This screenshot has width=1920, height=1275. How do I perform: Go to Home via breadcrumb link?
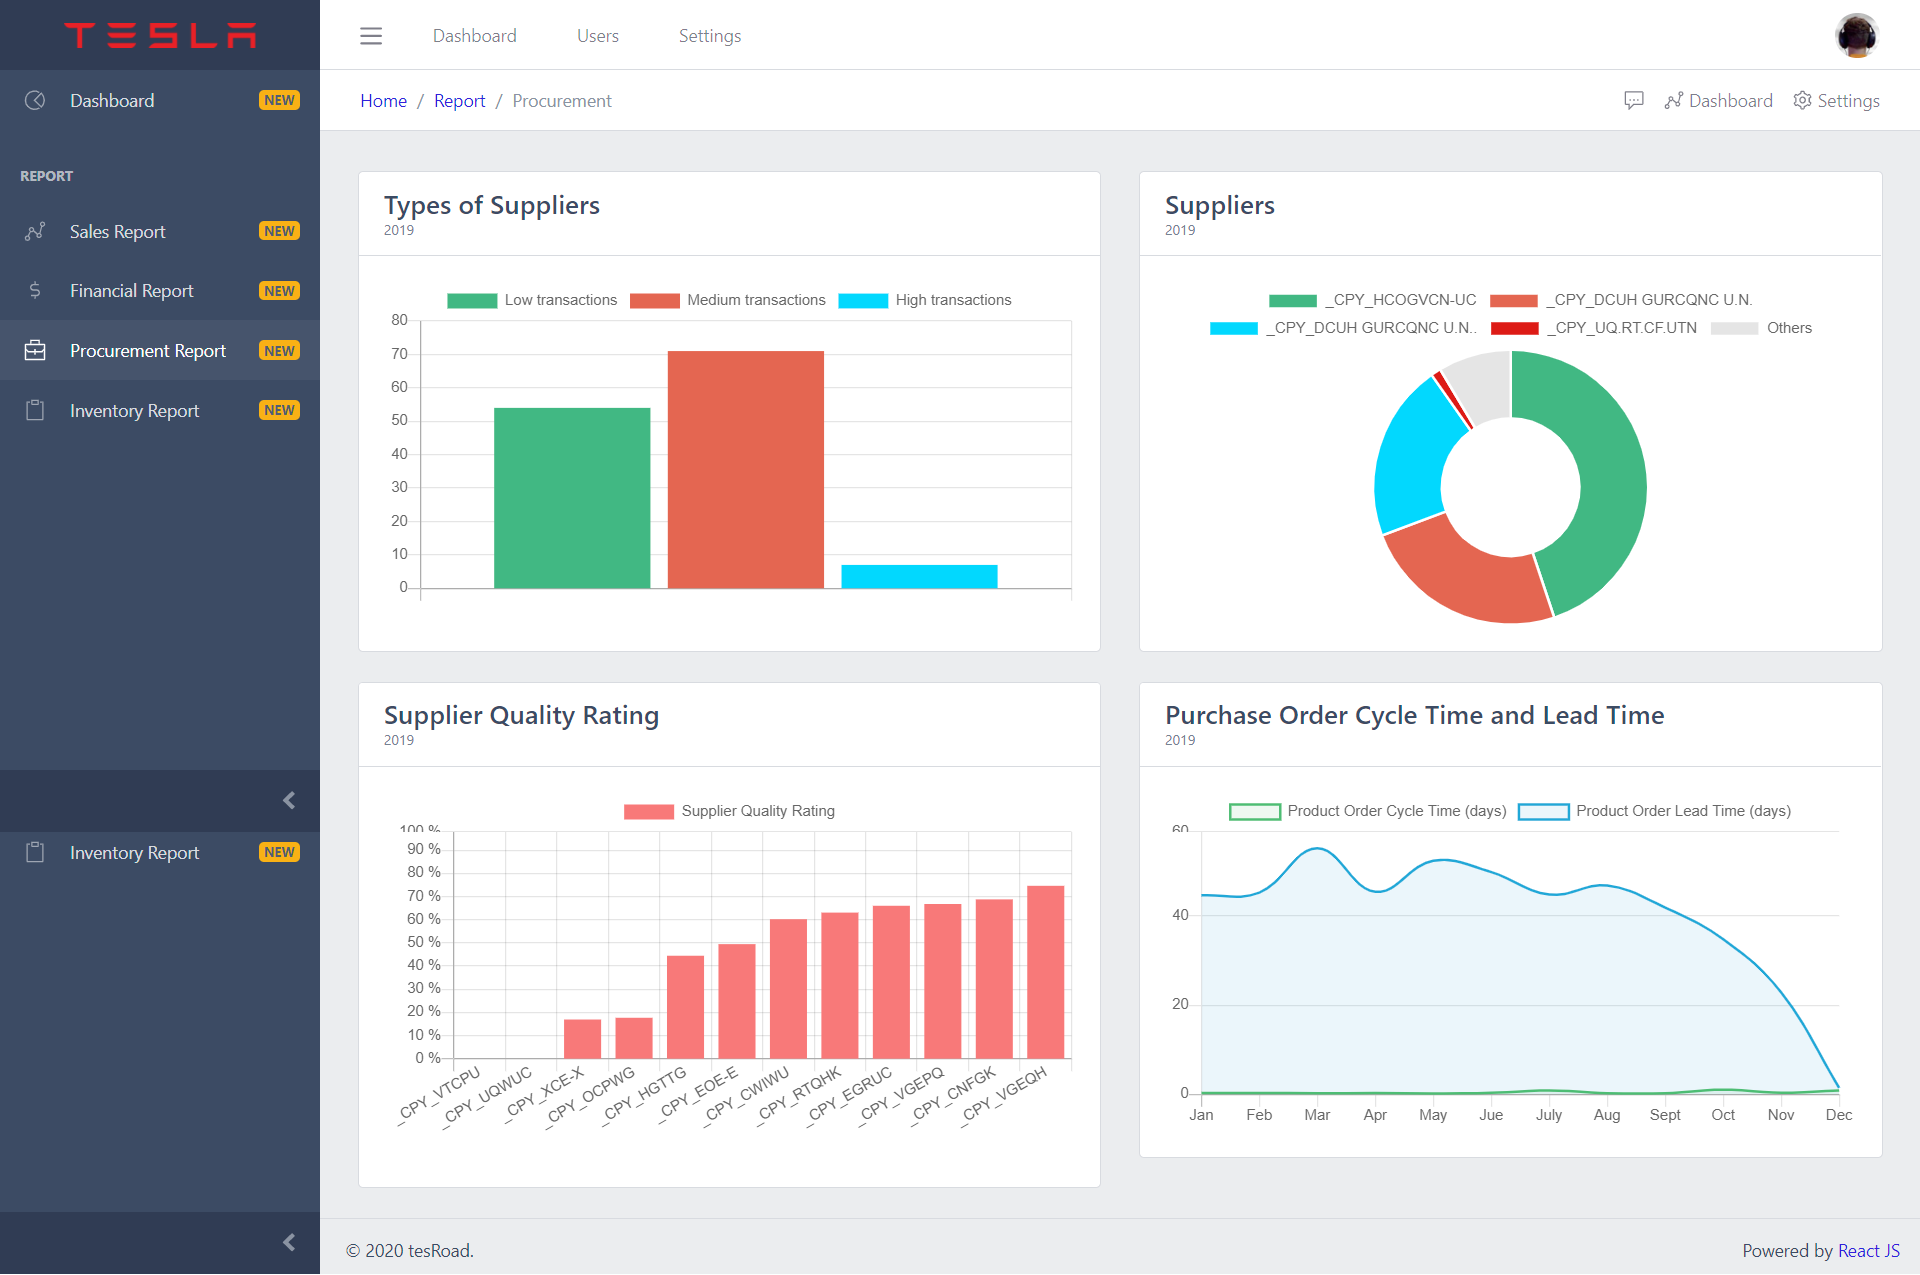click(383, 101)
